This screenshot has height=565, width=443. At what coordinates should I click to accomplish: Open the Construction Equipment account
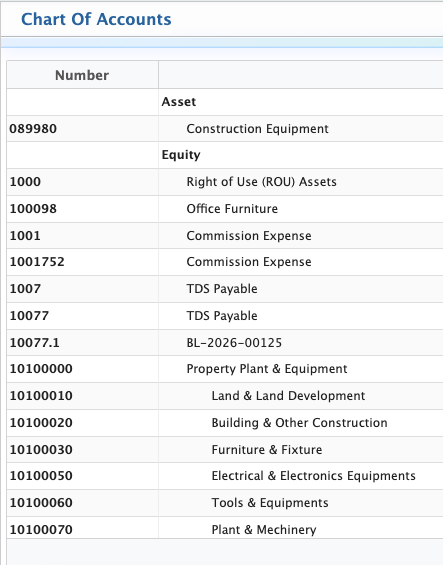[257, 129]
